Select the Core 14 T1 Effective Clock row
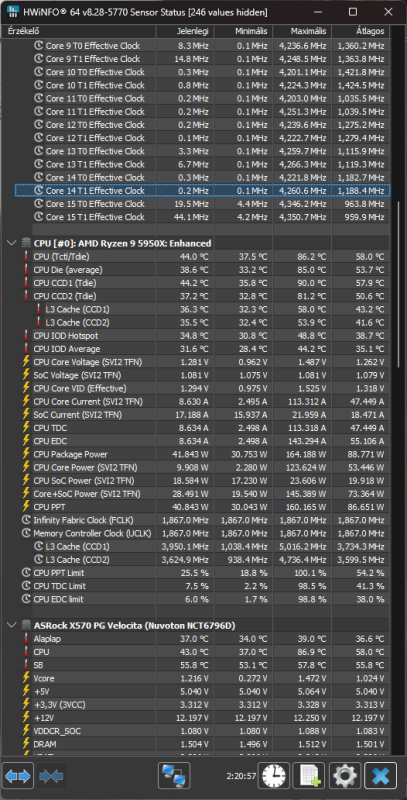This screenshot has width=407, height=800. 202,191
